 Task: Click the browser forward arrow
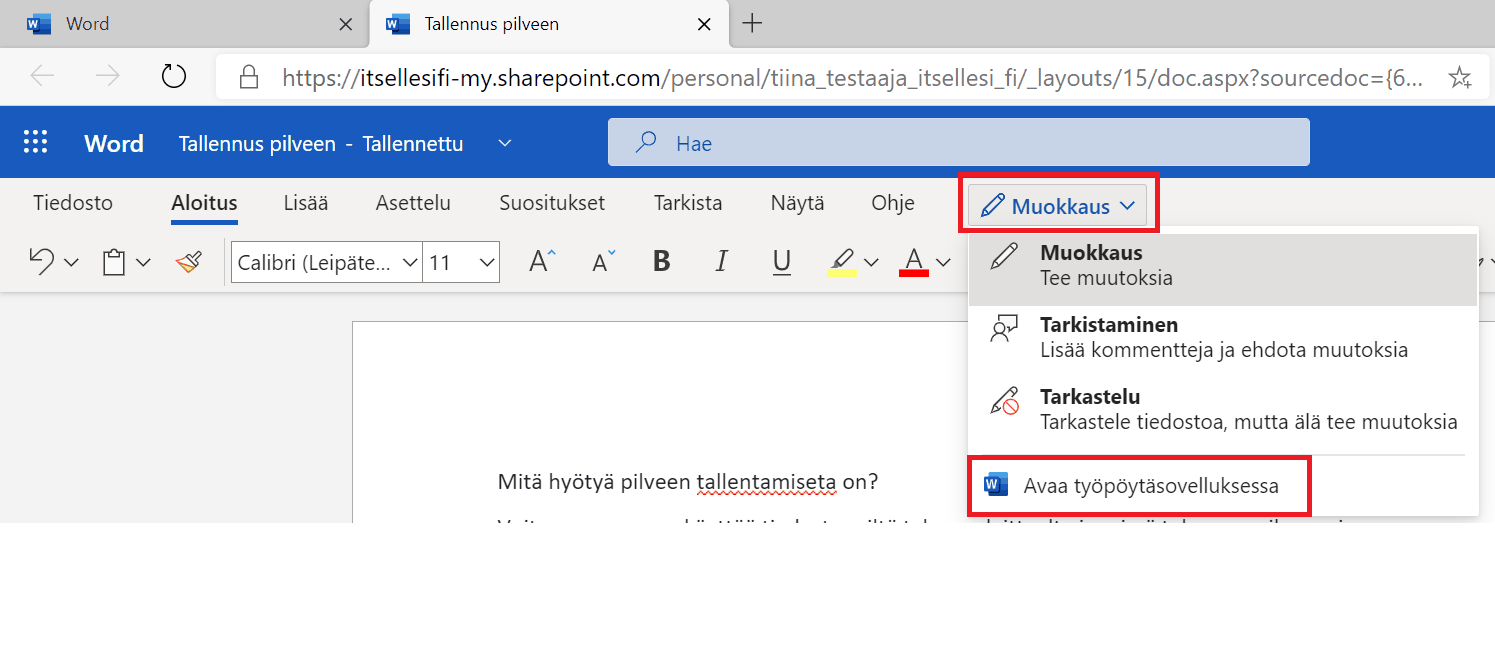(107, 76)
